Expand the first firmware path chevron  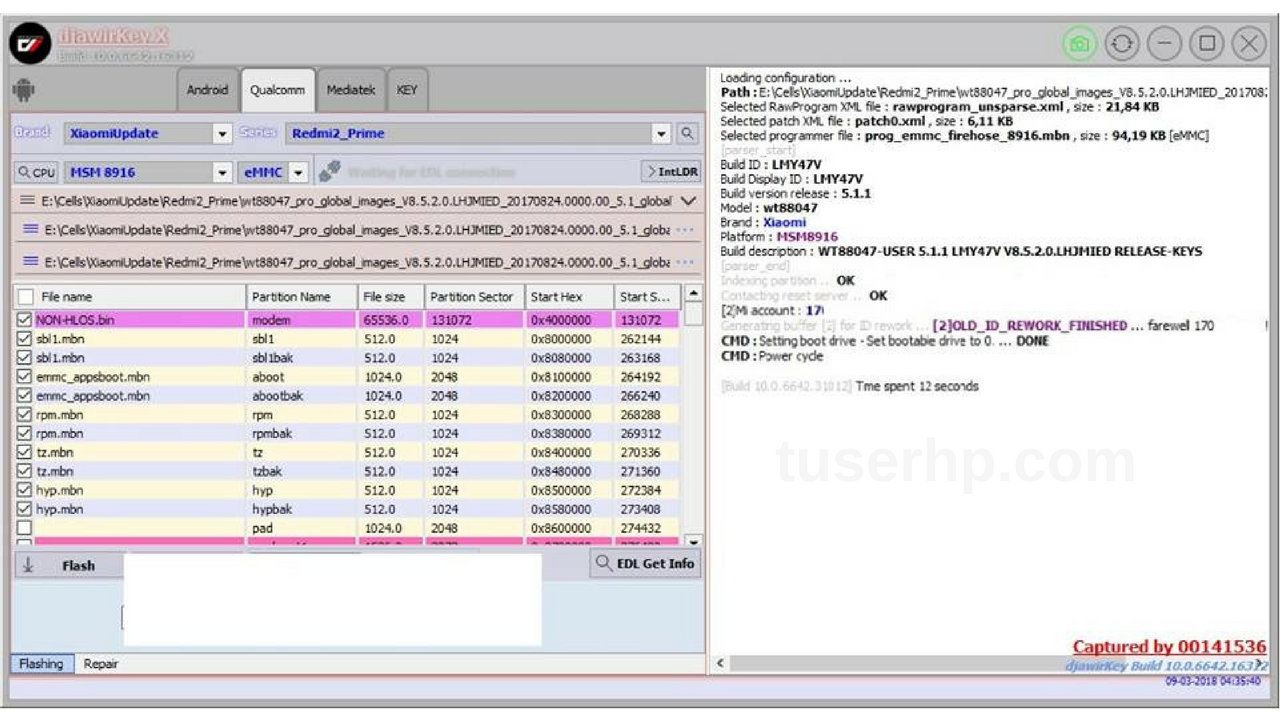click(687, 201)
